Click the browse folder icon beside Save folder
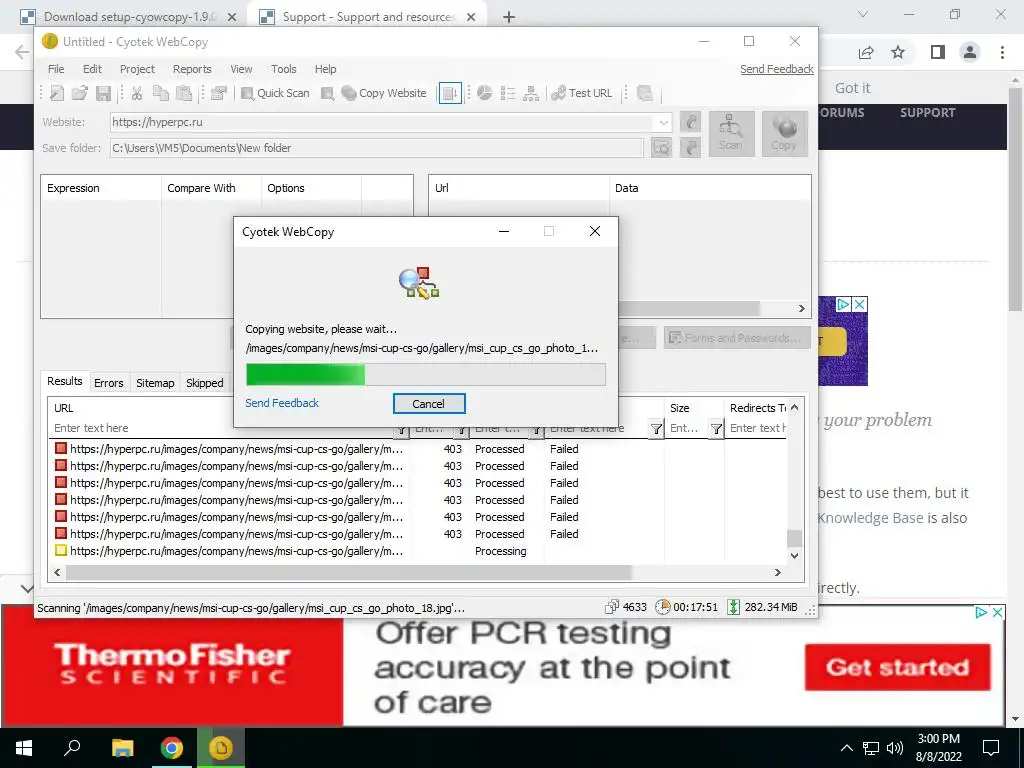This screenshot has width=1024, height=768. point(662,148)
